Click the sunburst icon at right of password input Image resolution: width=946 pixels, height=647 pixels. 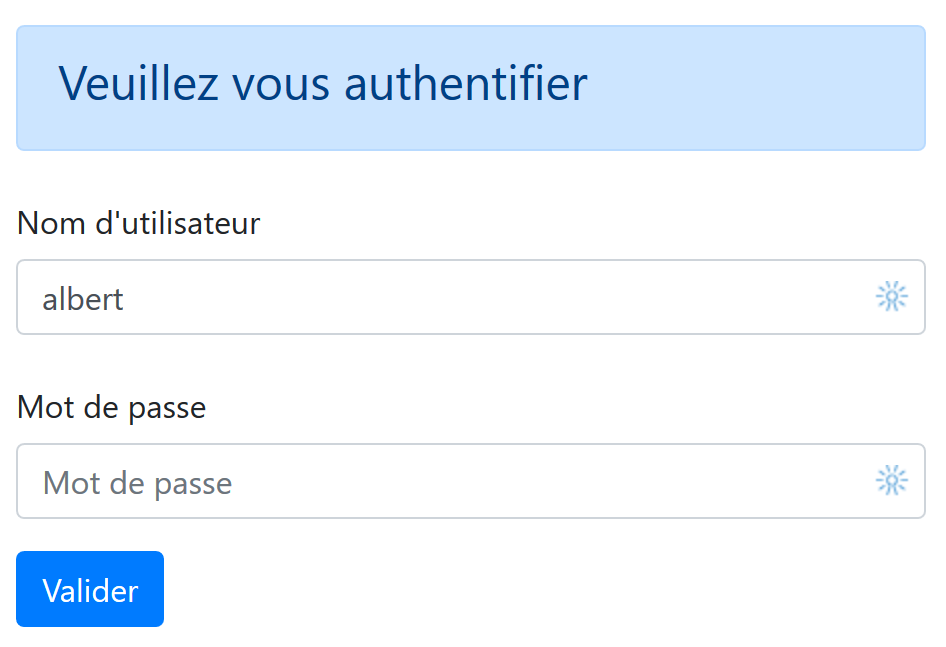891,481
